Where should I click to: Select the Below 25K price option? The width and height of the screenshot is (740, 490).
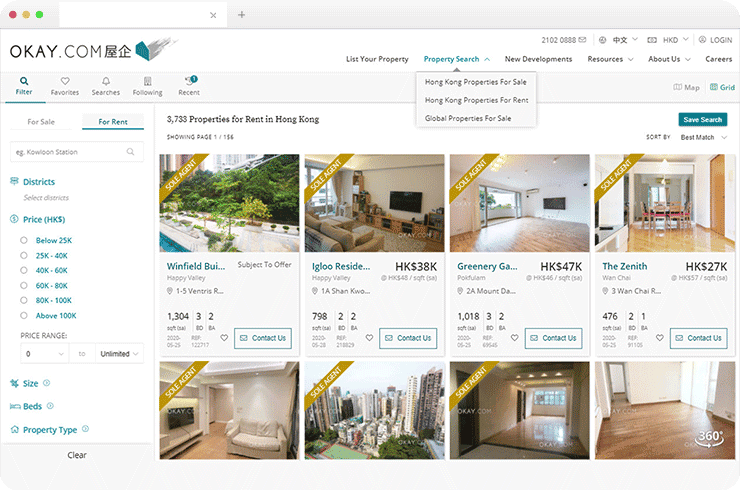[x=24, y=241]
